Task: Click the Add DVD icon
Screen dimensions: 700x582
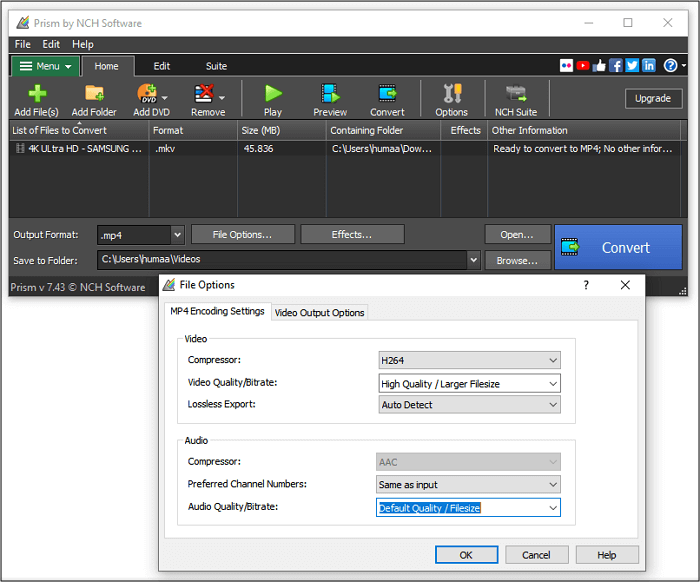Action: (151, 98)
